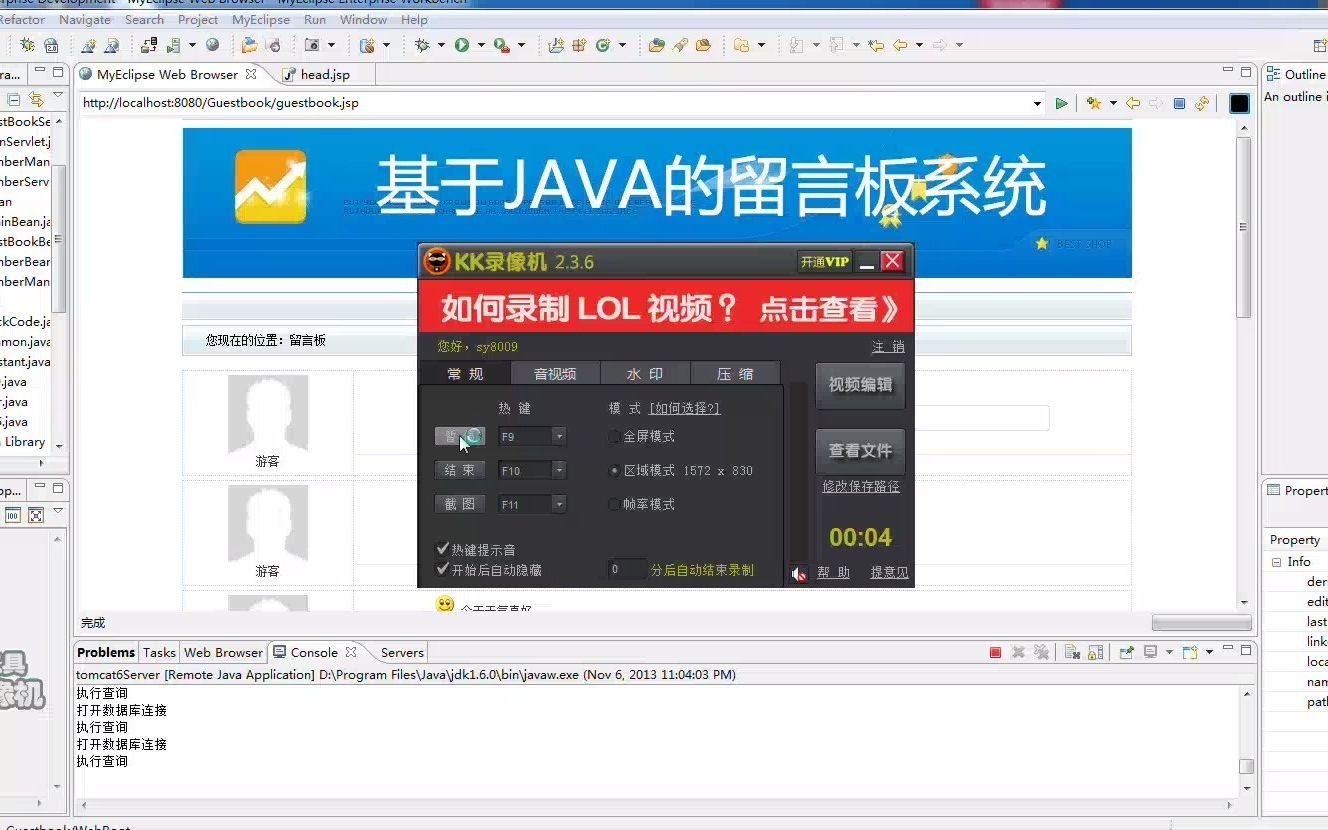Open the F10 hotkey dropdown

pyautogui.click(x=559, y=471)
